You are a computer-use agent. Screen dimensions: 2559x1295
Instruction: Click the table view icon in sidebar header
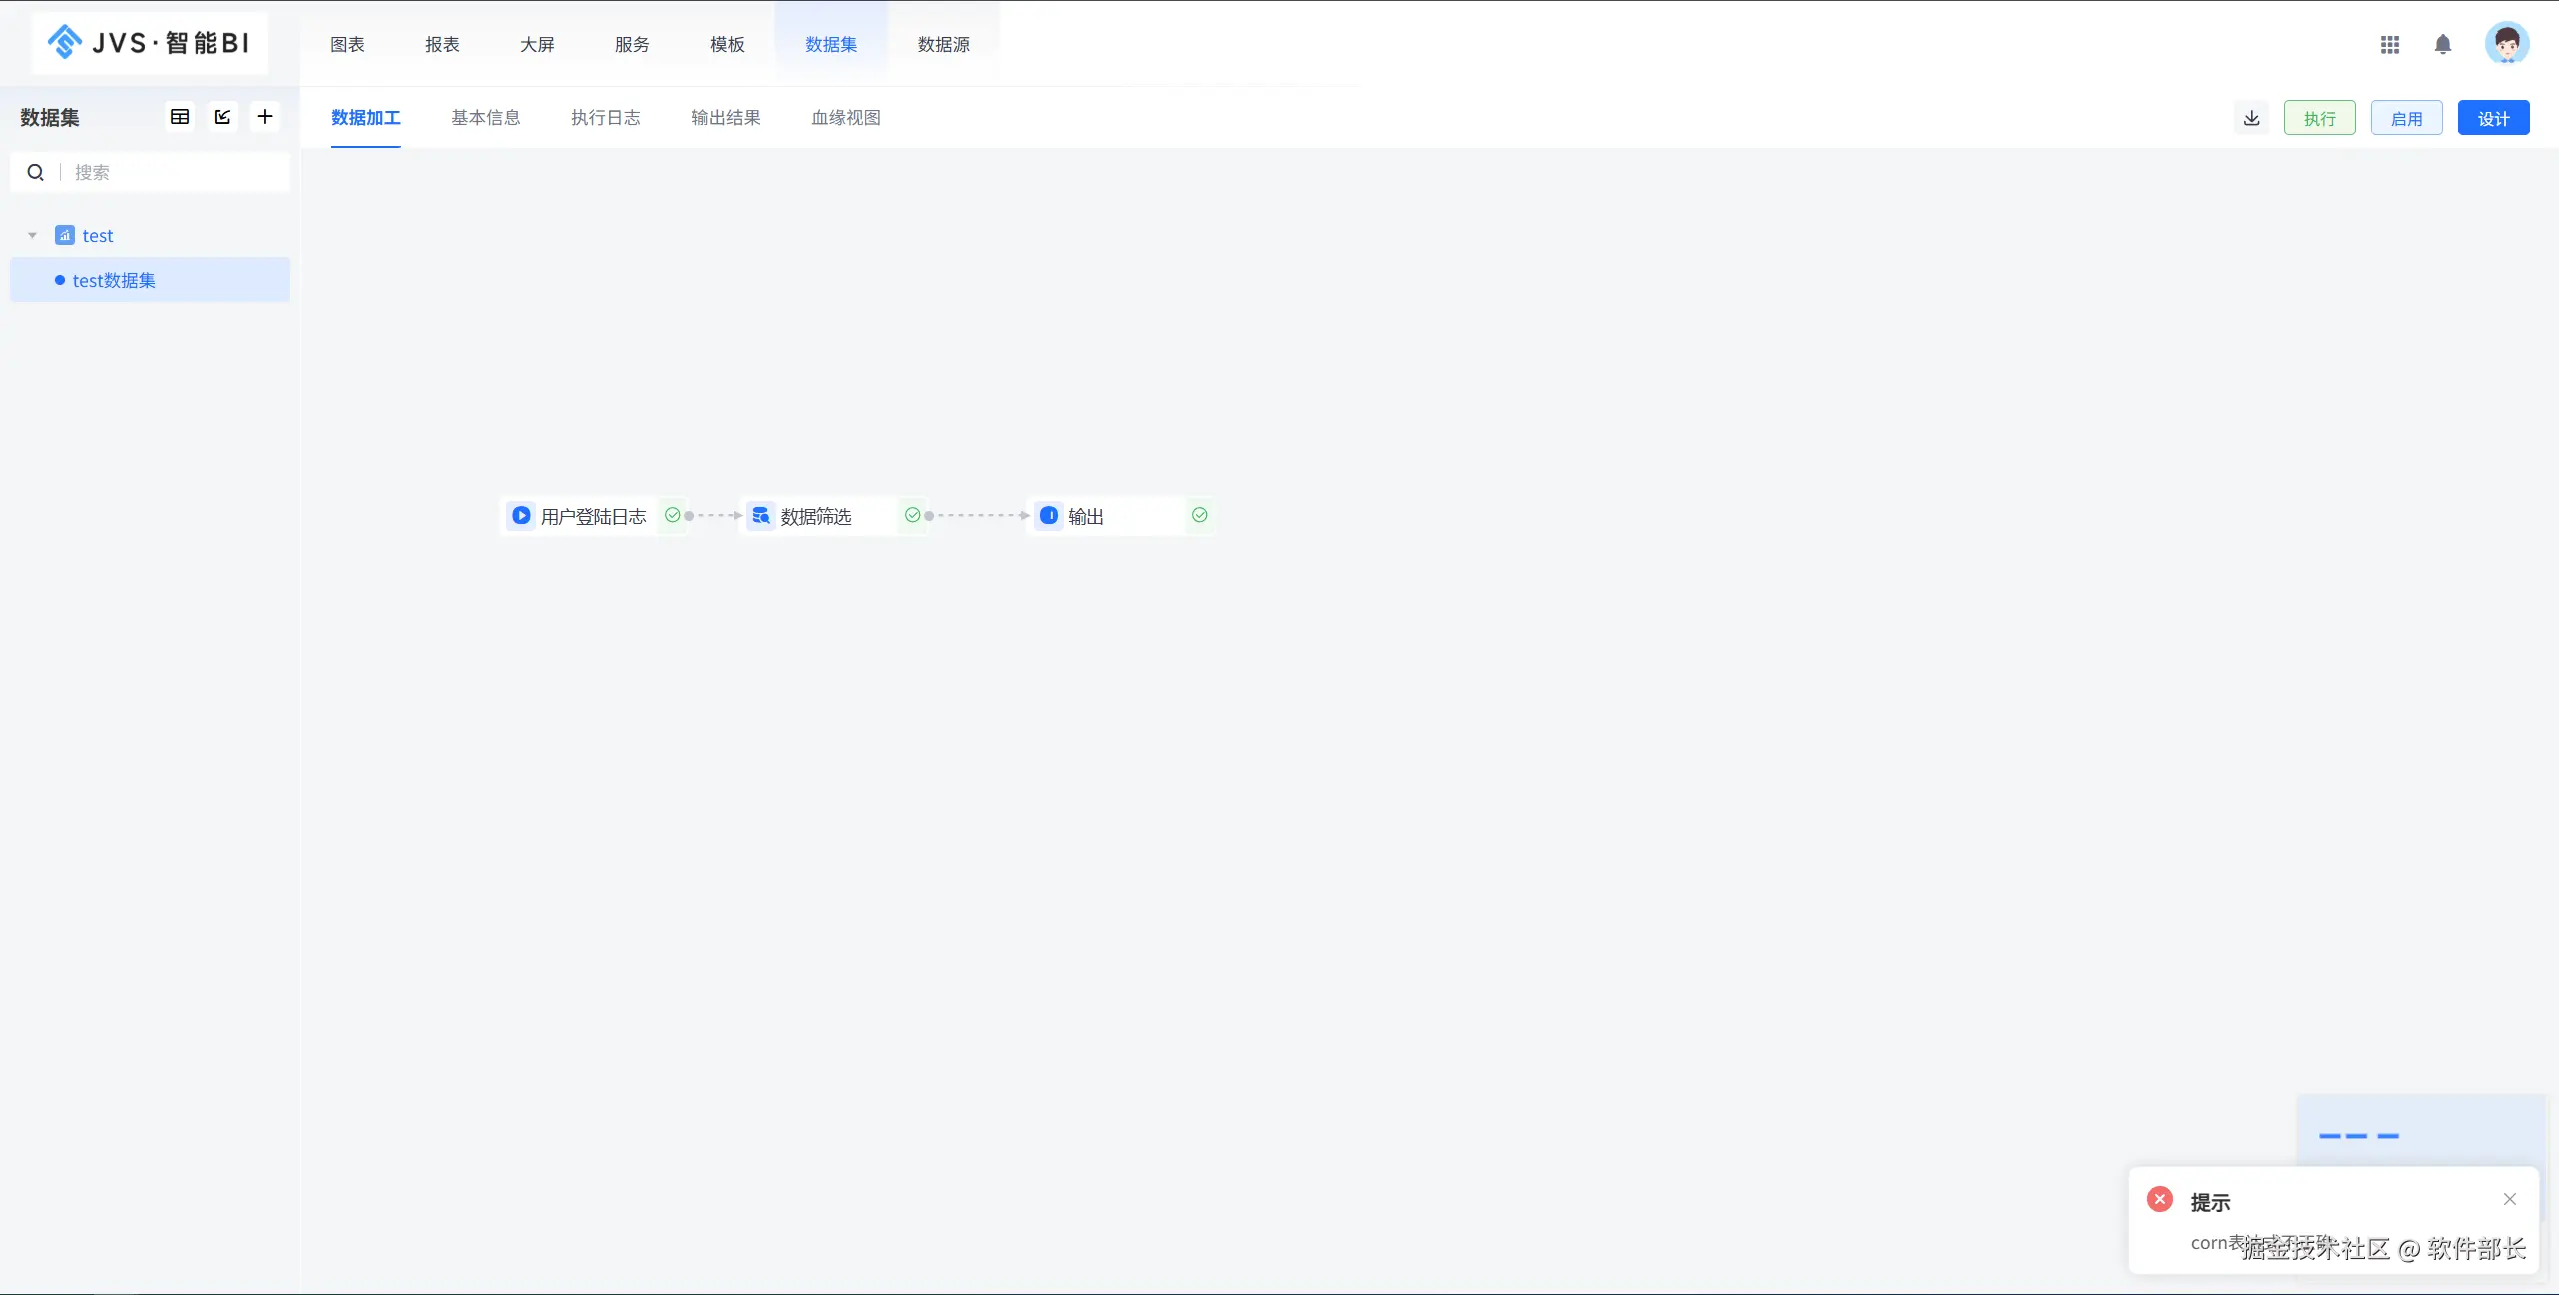[x=180, y=117]
